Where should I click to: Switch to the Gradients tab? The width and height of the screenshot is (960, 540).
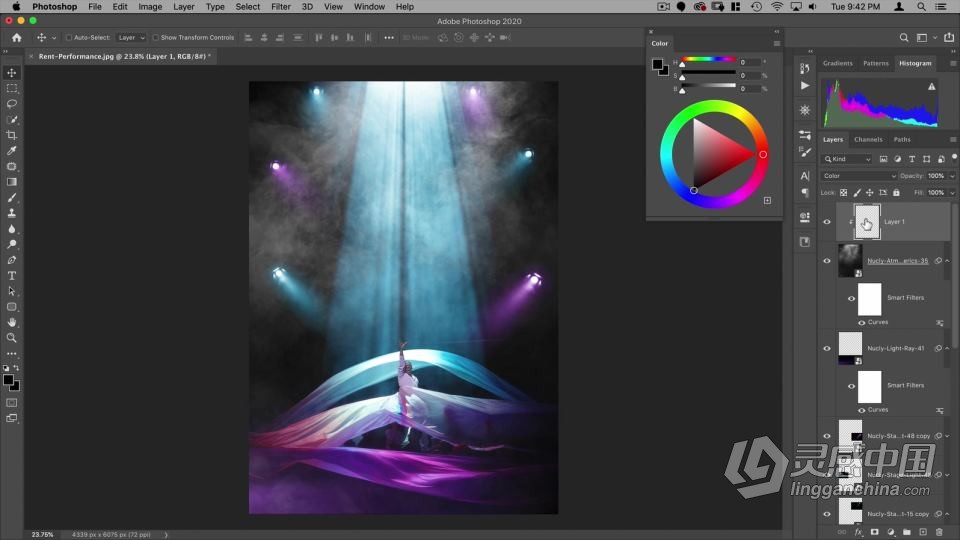[x=837, y=63]
